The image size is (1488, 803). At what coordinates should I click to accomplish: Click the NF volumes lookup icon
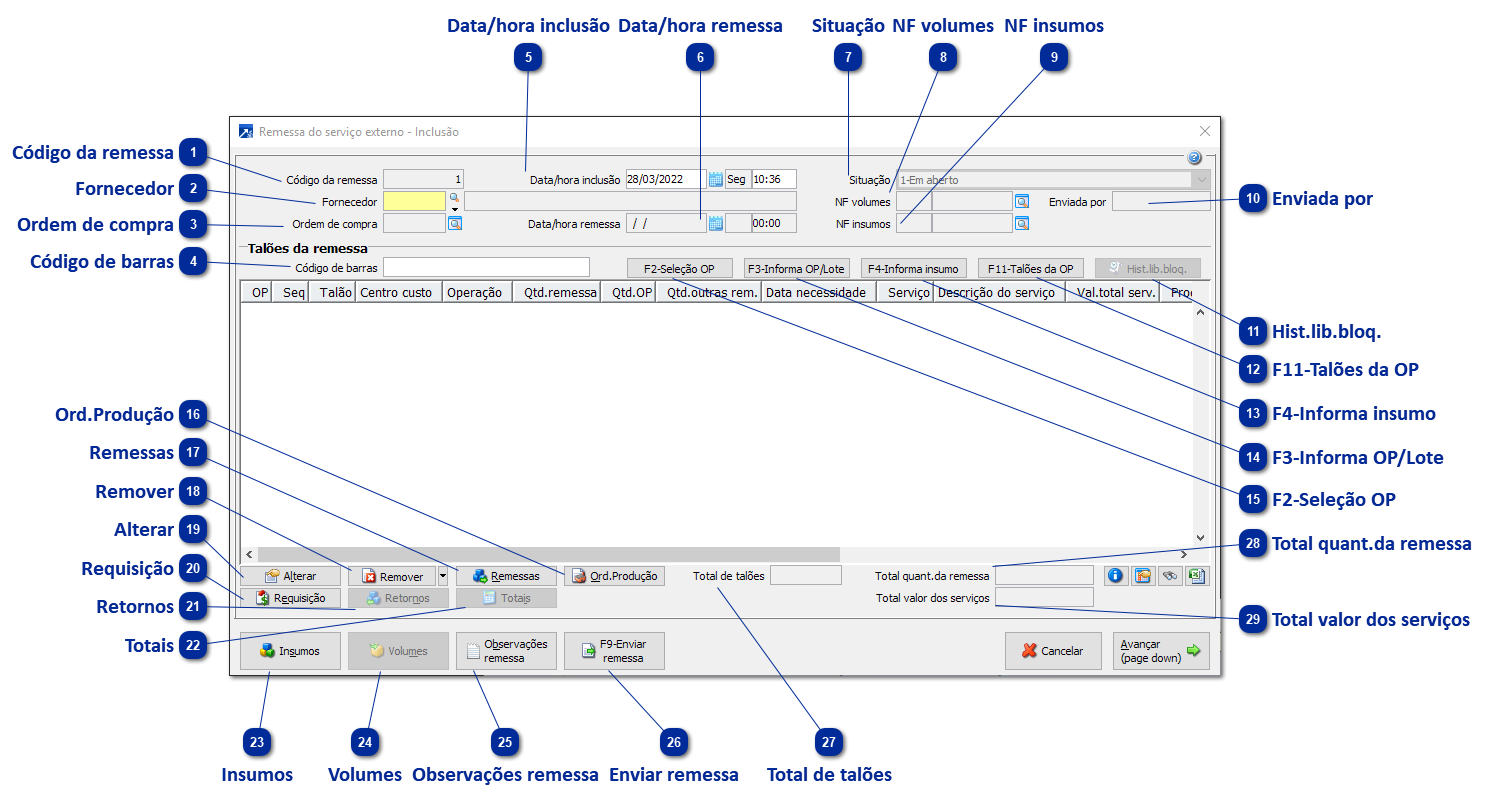coord(1022,201)
